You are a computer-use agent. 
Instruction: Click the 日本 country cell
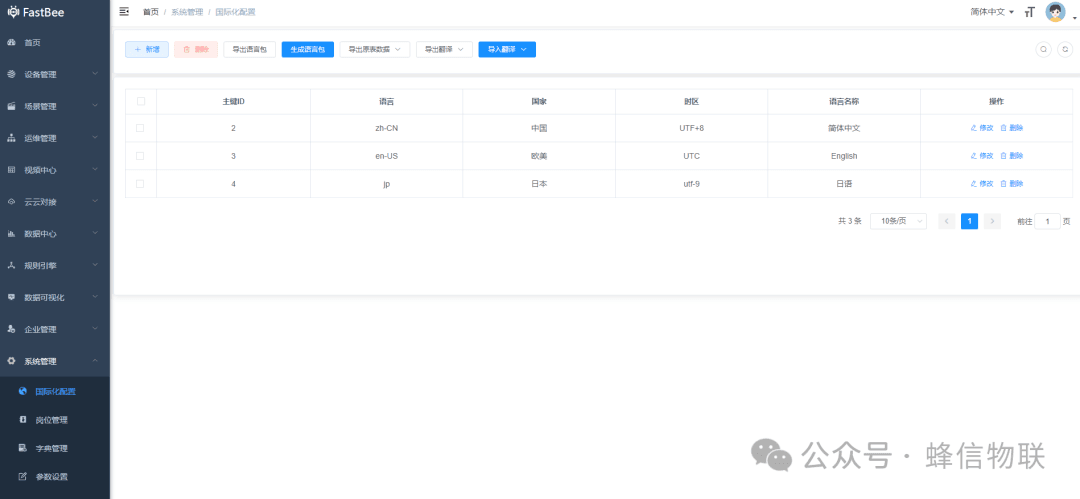pos(539,184)
